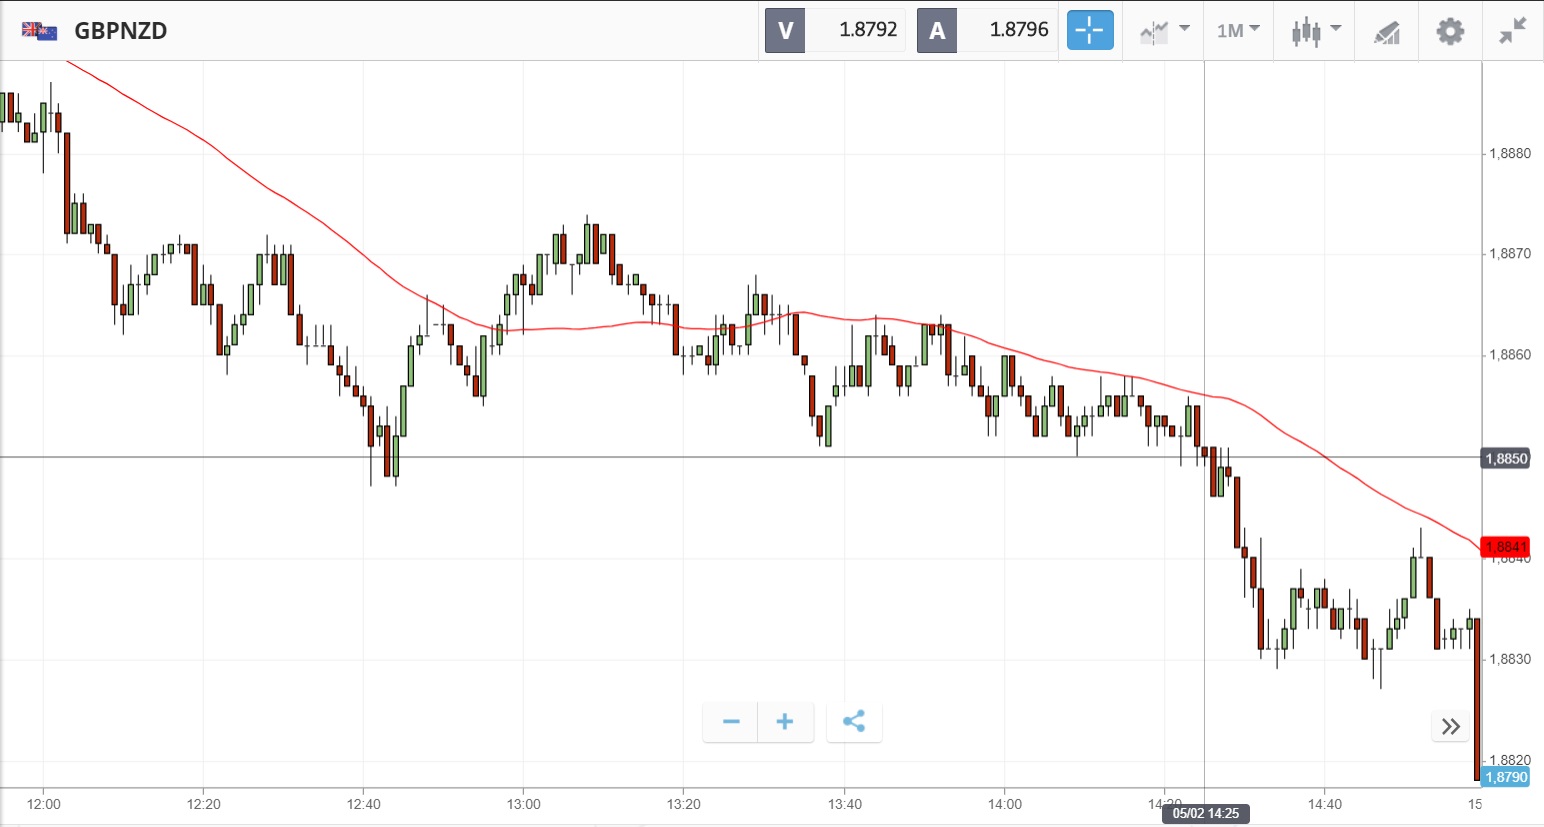
Task: Open chart settings gear
Action: pyautogui.click(x=1449, y=31)
